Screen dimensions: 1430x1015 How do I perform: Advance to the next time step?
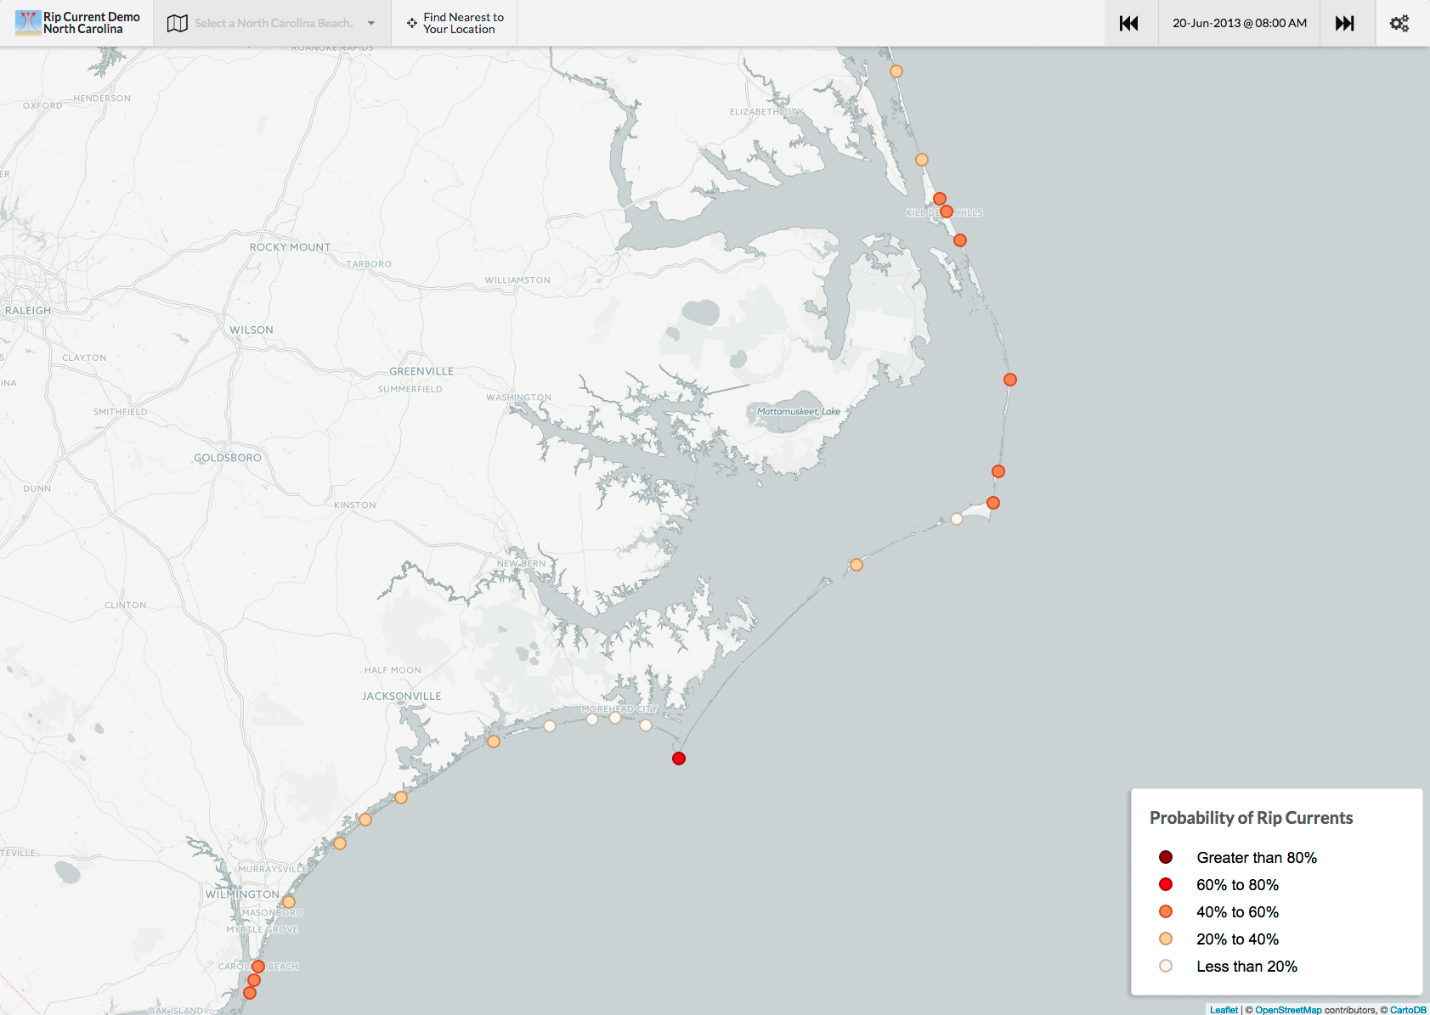click(x=1345, y=23)
